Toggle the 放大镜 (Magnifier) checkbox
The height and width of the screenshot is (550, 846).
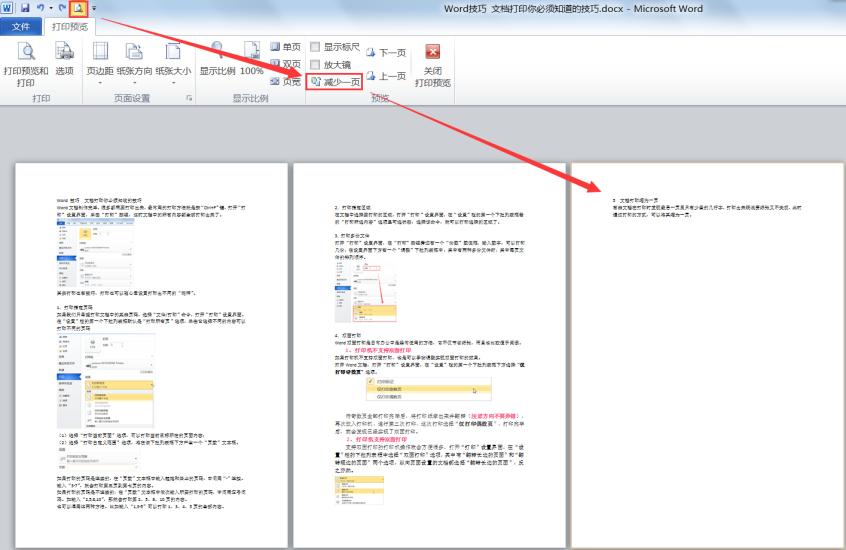coord(316,64)
